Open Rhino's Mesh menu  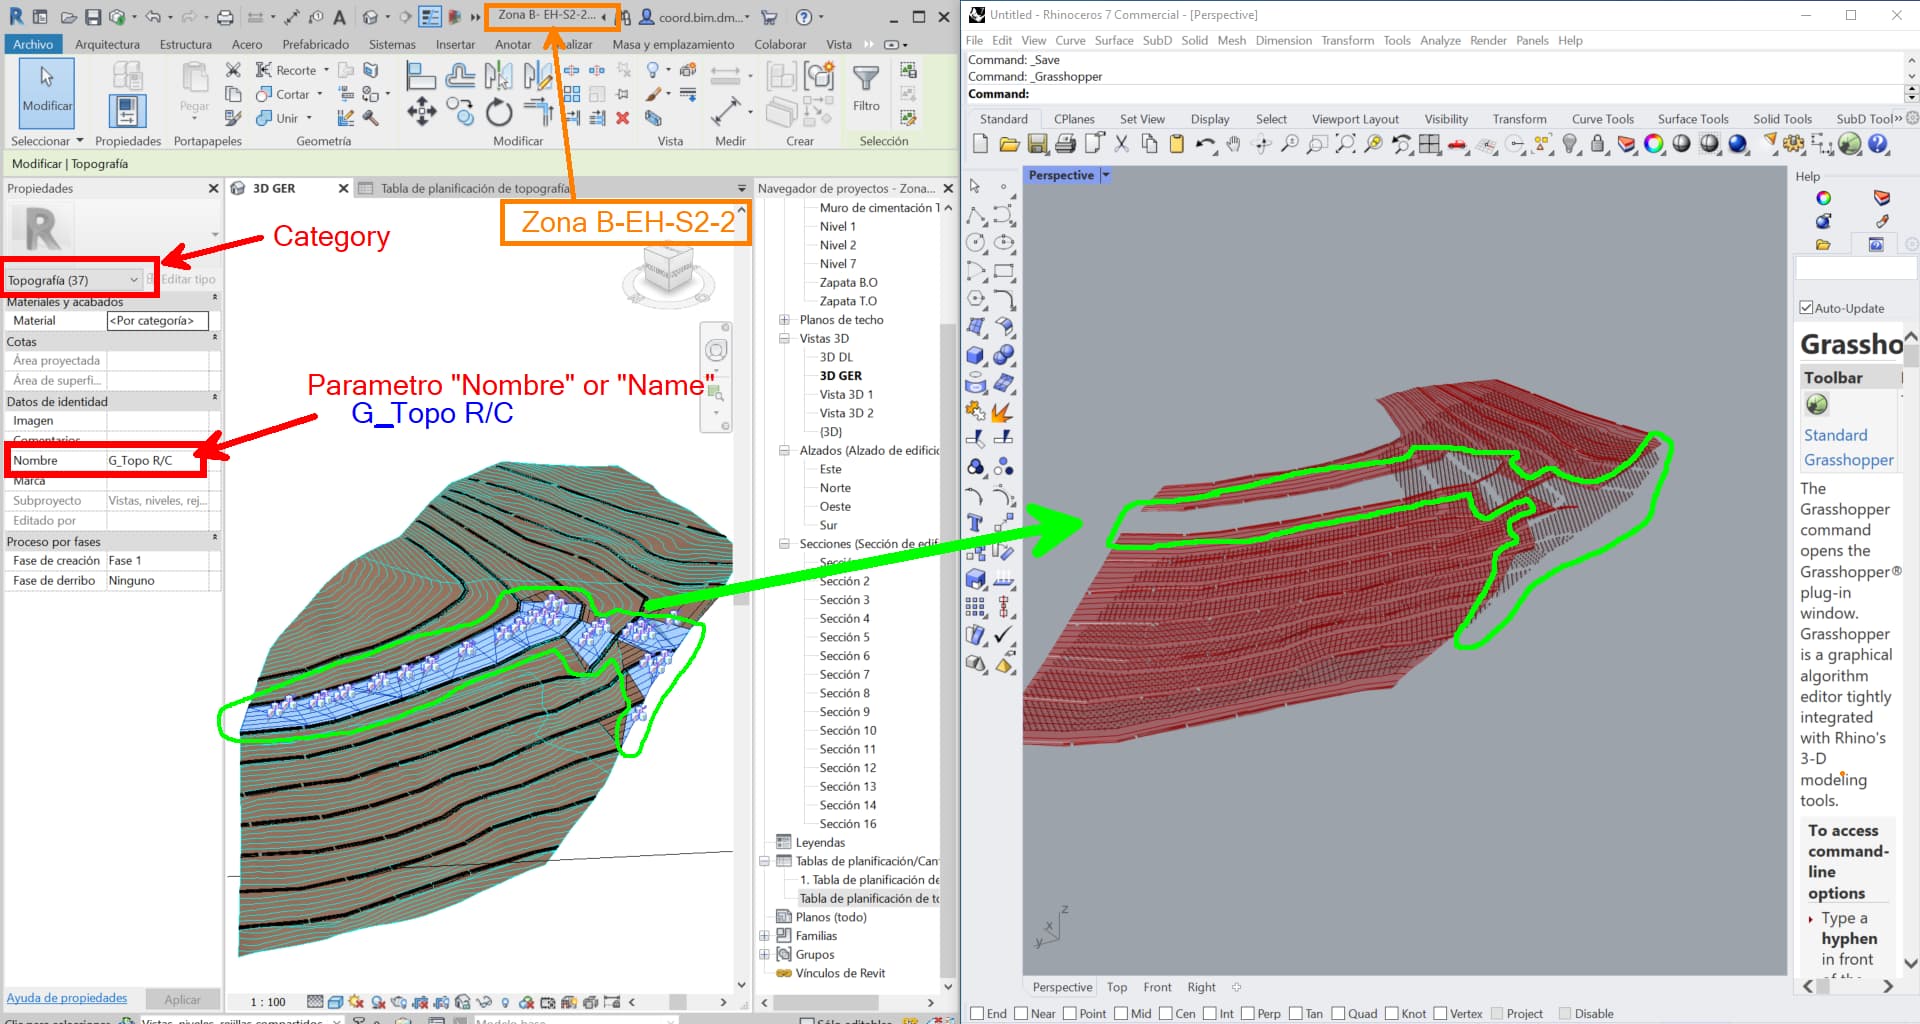coord(1232,40)
